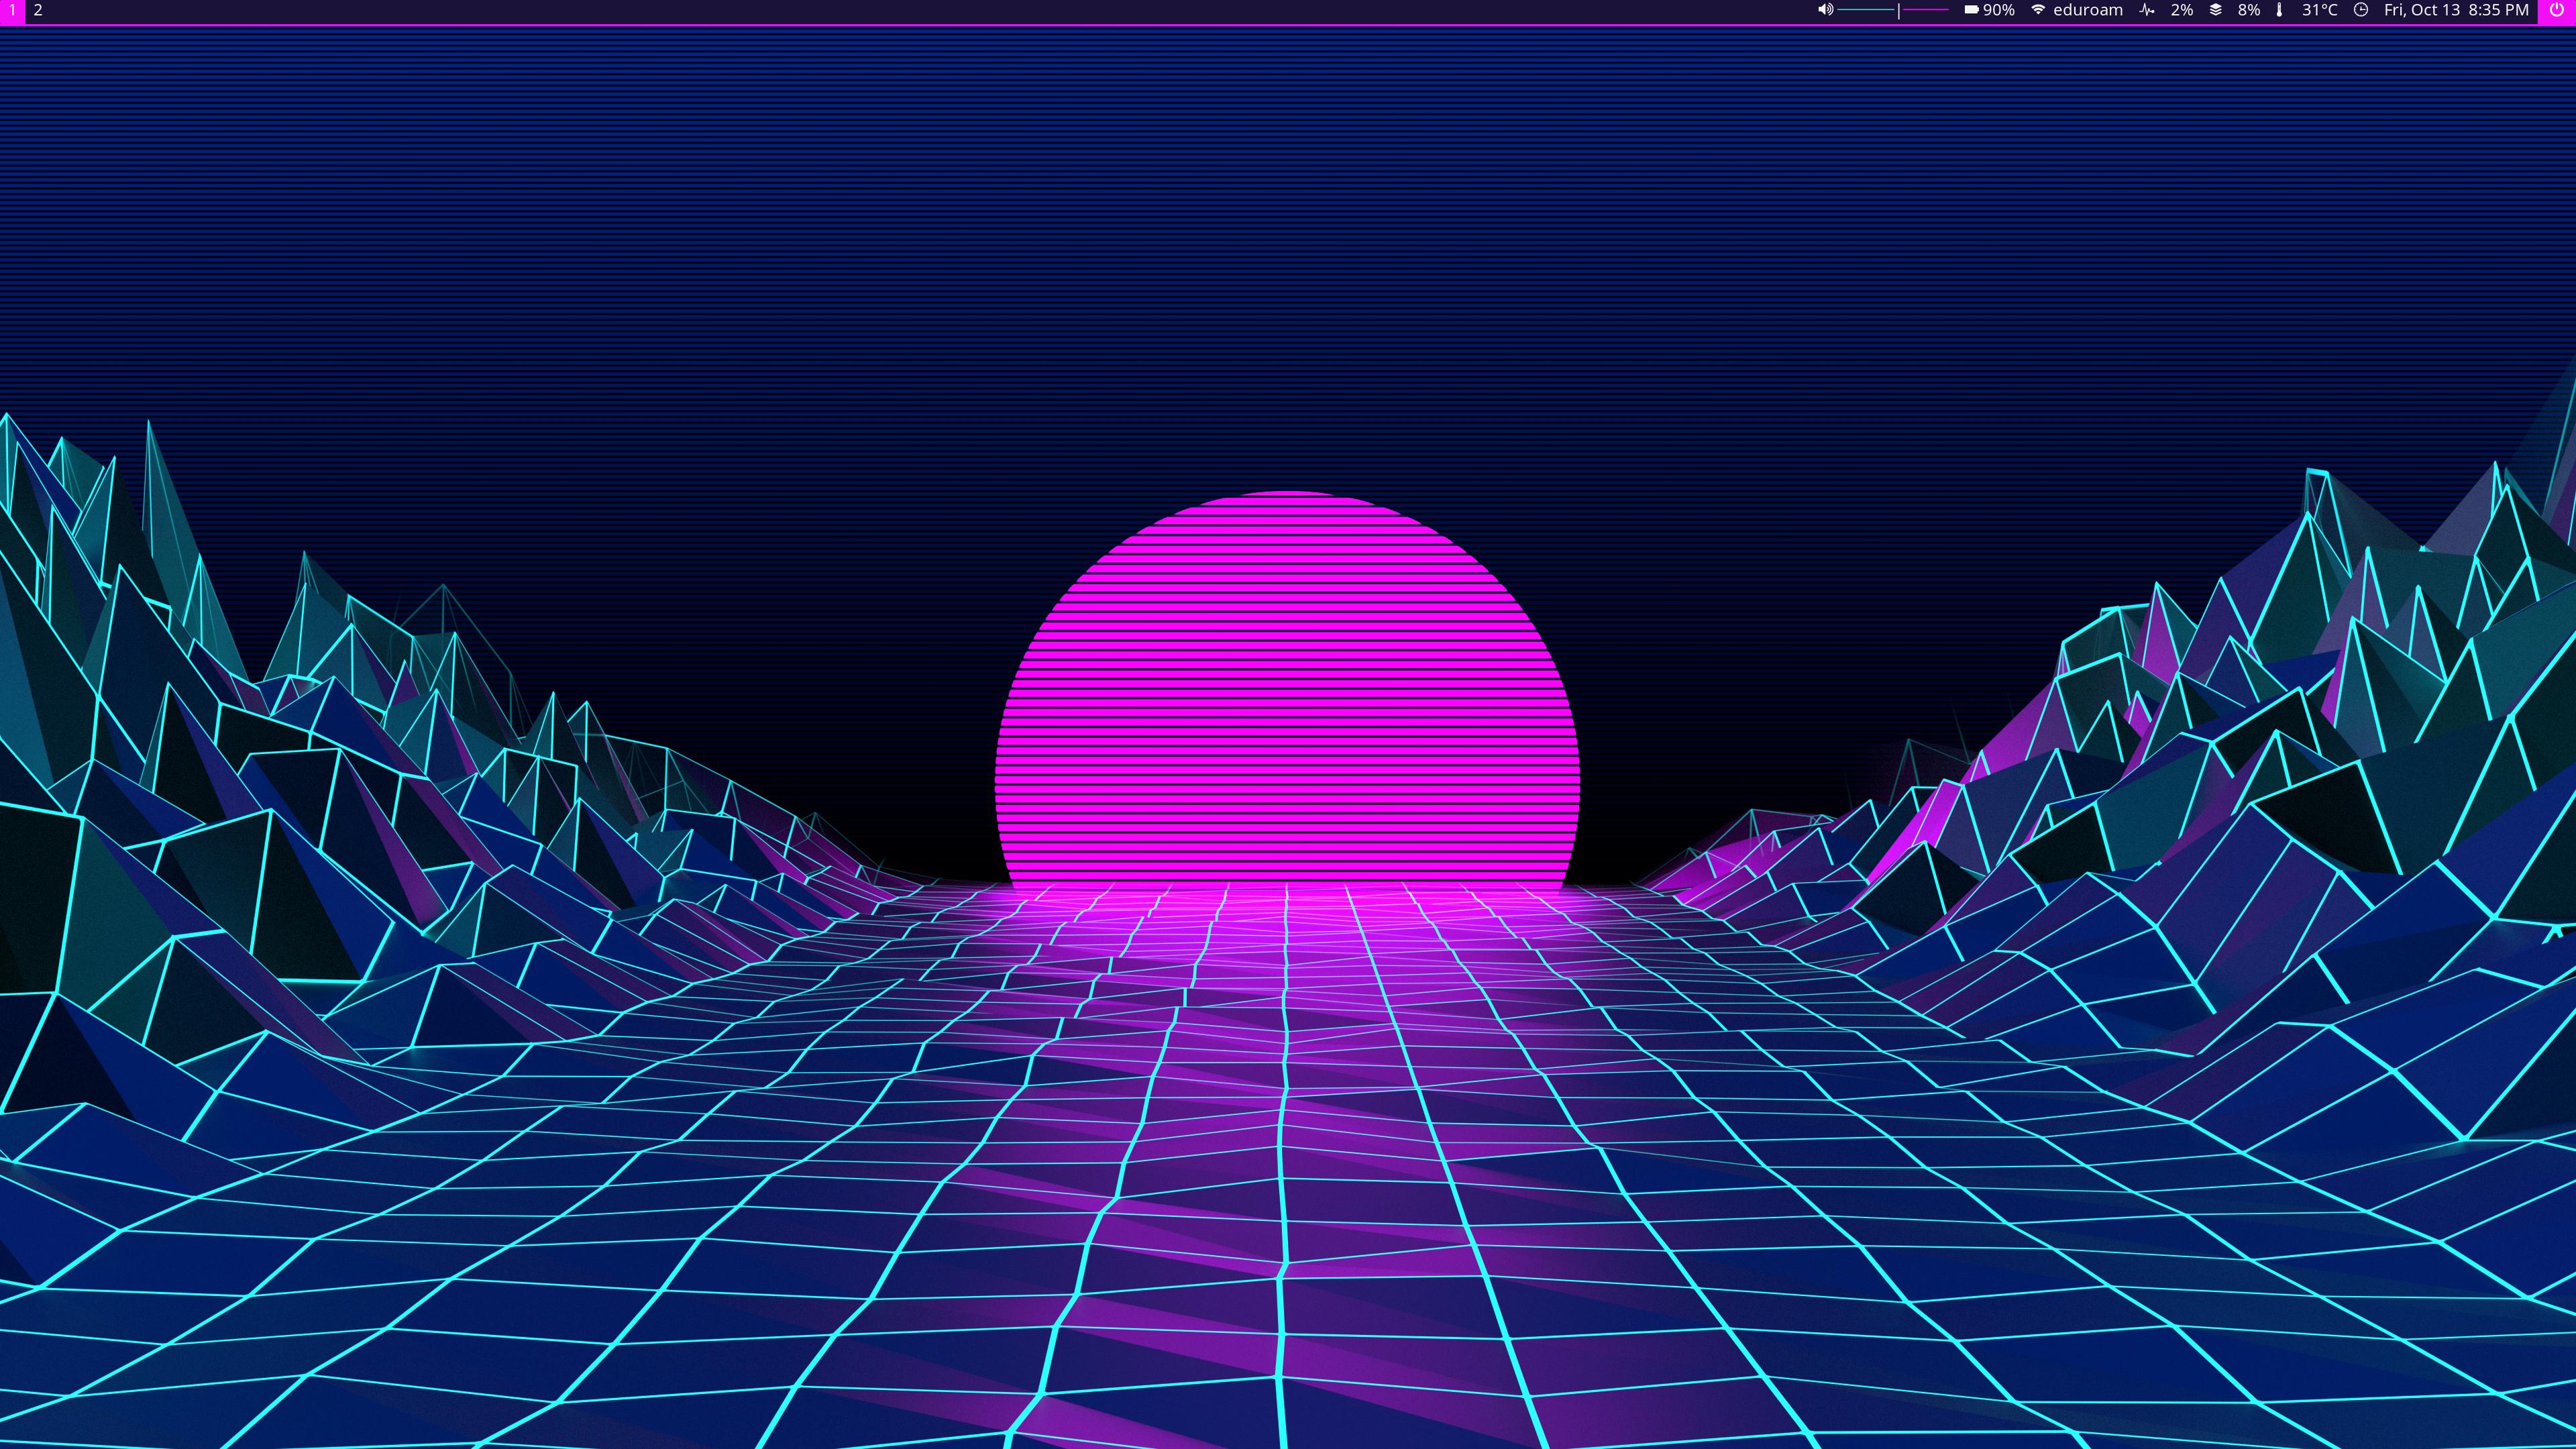Click the eduroam network name
Screen dimensions: 2576x1449
pos(2088,10)
